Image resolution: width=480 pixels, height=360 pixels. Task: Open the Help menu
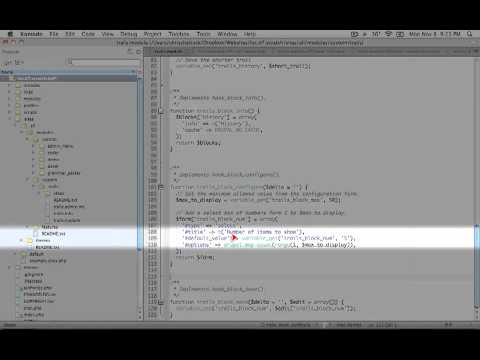250,34
